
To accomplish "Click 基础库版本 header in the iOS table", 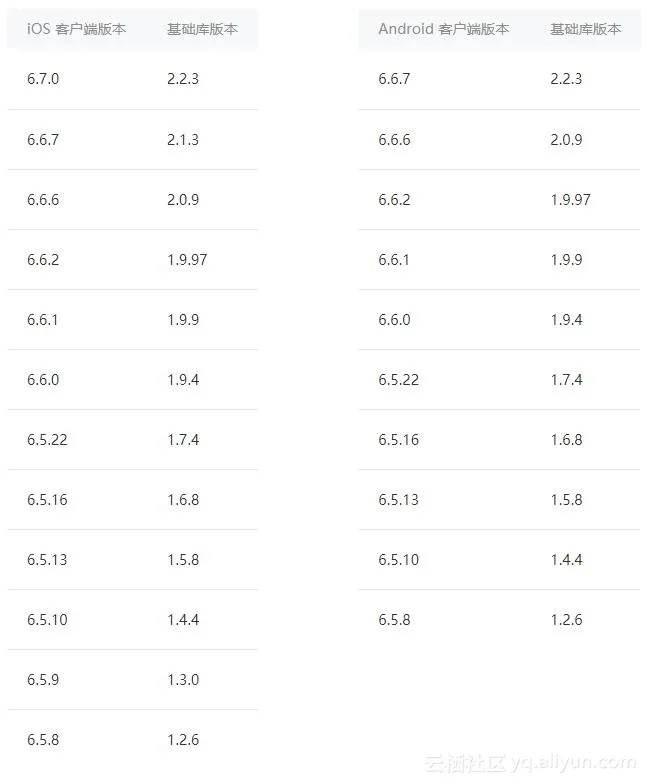I will tap(202, 29).
